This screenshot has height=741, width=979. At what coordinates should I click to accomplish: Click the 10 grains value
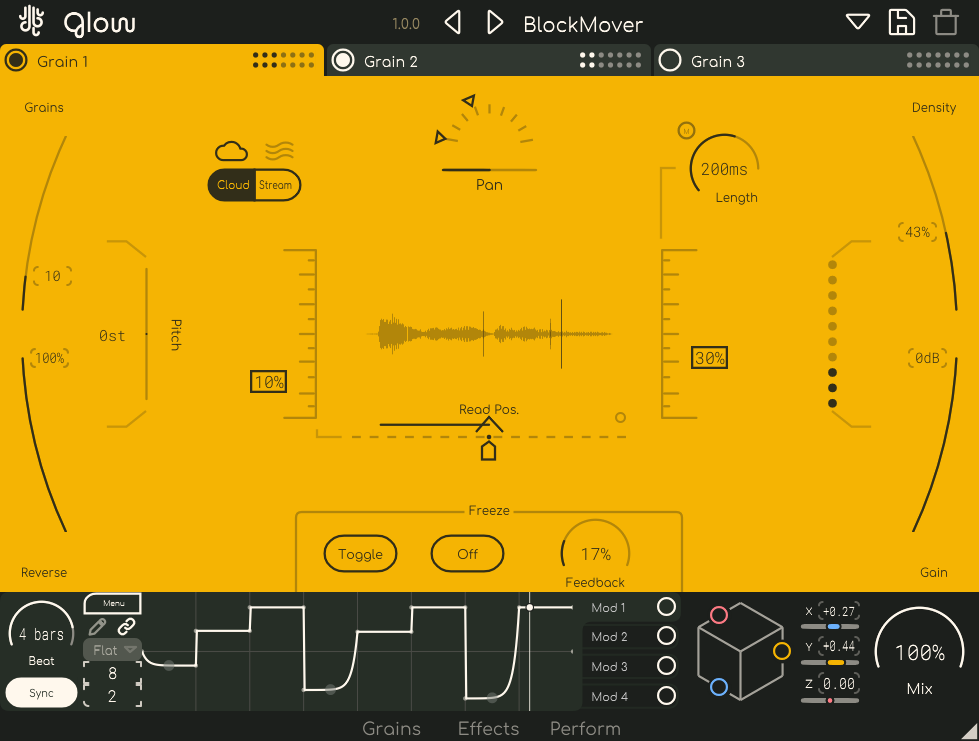tap(52, 276)
